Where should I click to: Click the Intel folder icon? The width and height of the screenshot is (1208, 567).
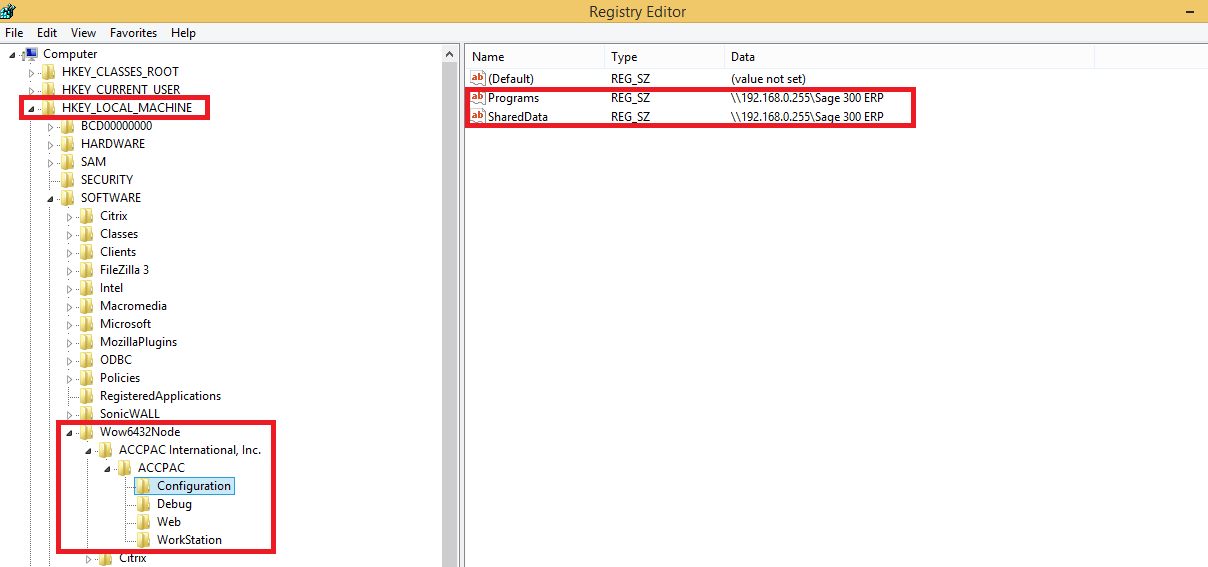87,288
